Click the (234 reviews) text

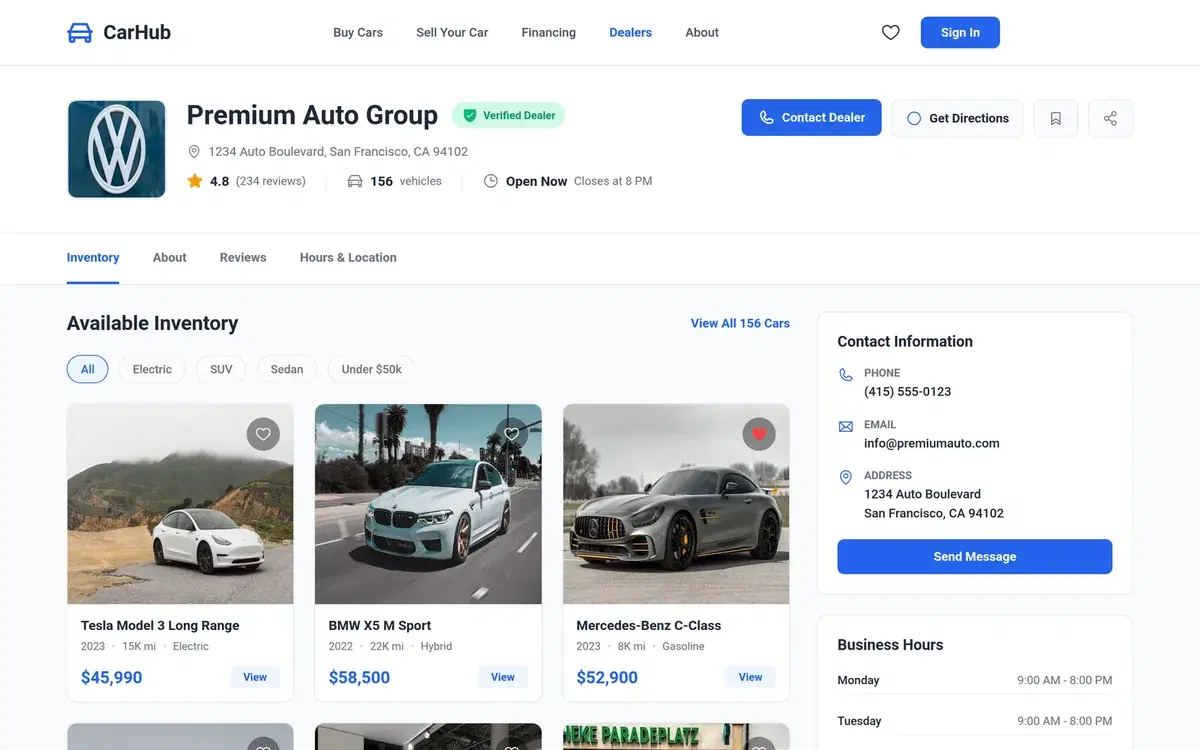coord(271,181)
